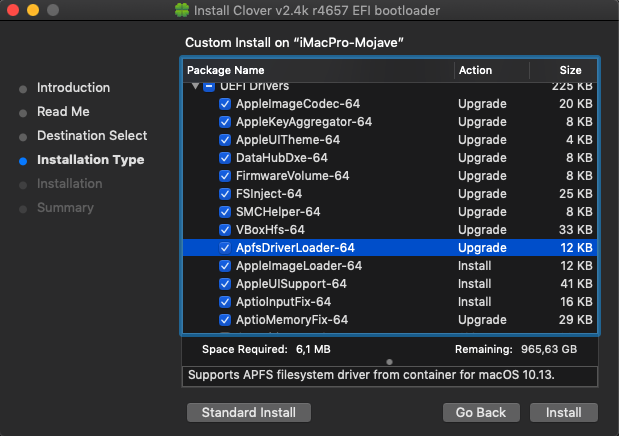Click the 41 KB size of AppleUISupport-64
This screenshot has width=619, height=436.
click(x=576, y=284)
